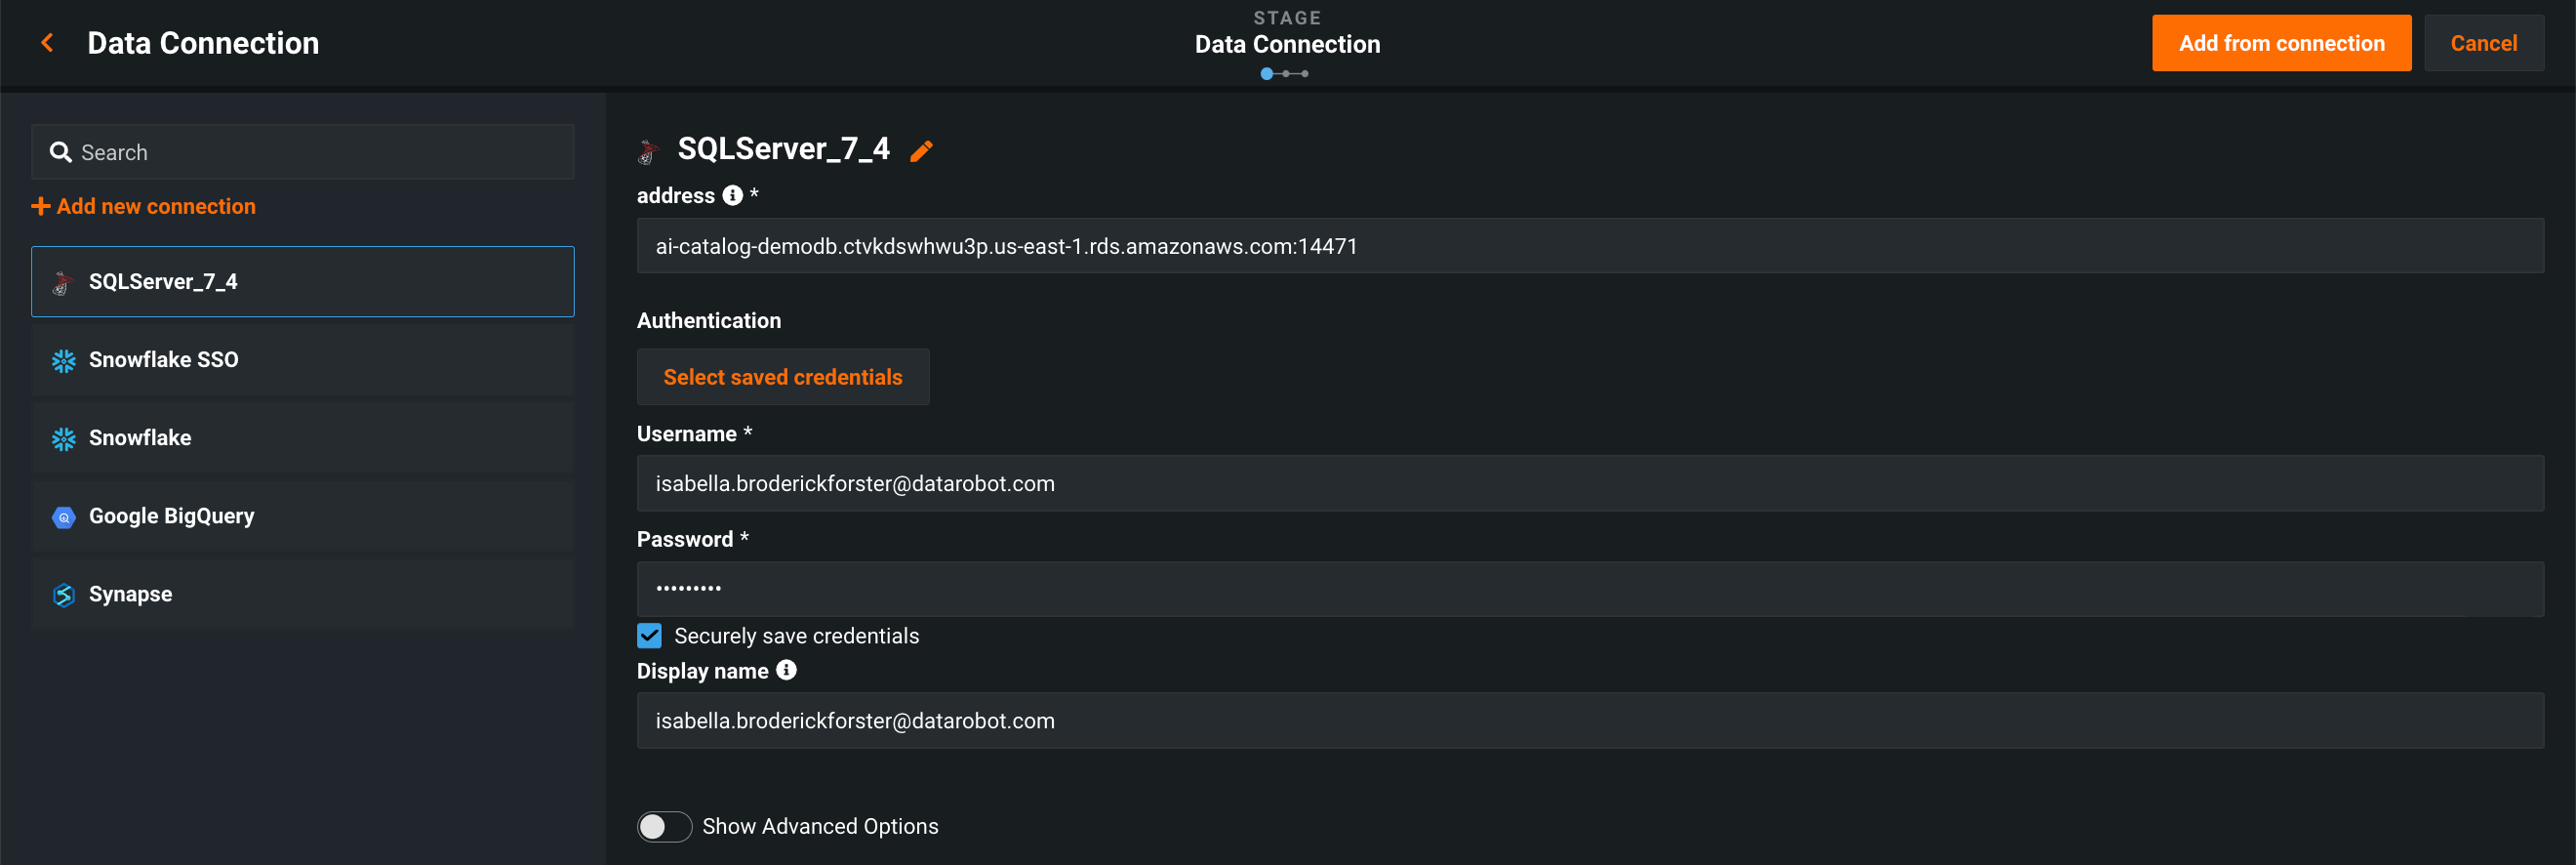The image size is (2576, 865).
Task: Click the address info icon
Action: pos(733,195)
